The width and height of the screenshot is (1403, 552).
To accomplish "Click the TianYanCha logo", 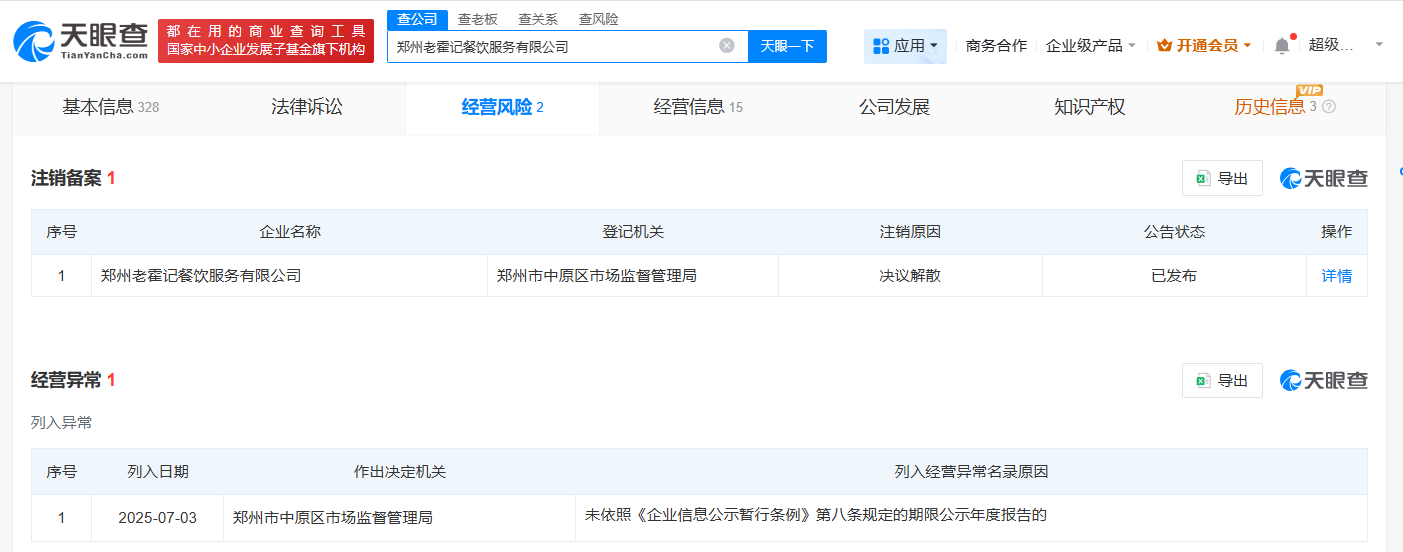I will [80, 41].
